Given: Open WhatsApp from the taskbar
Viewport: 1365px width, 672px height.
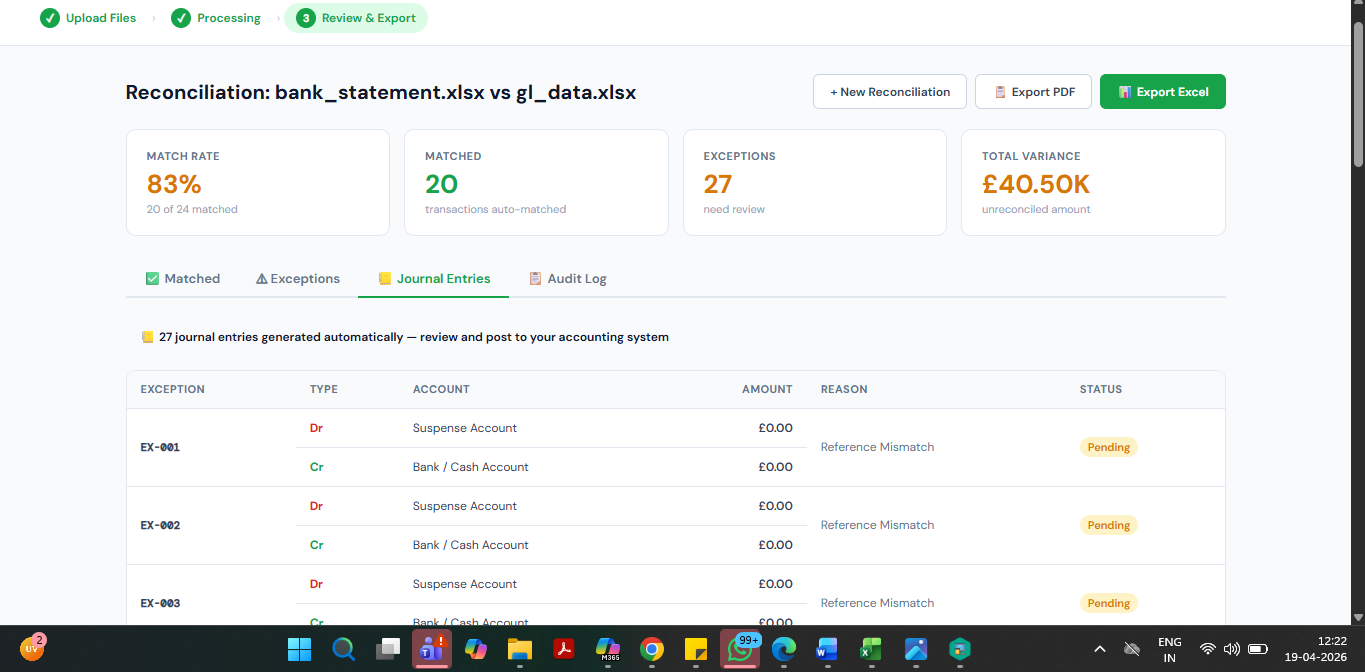Looking at the screenshot, I should coord(739,650).
